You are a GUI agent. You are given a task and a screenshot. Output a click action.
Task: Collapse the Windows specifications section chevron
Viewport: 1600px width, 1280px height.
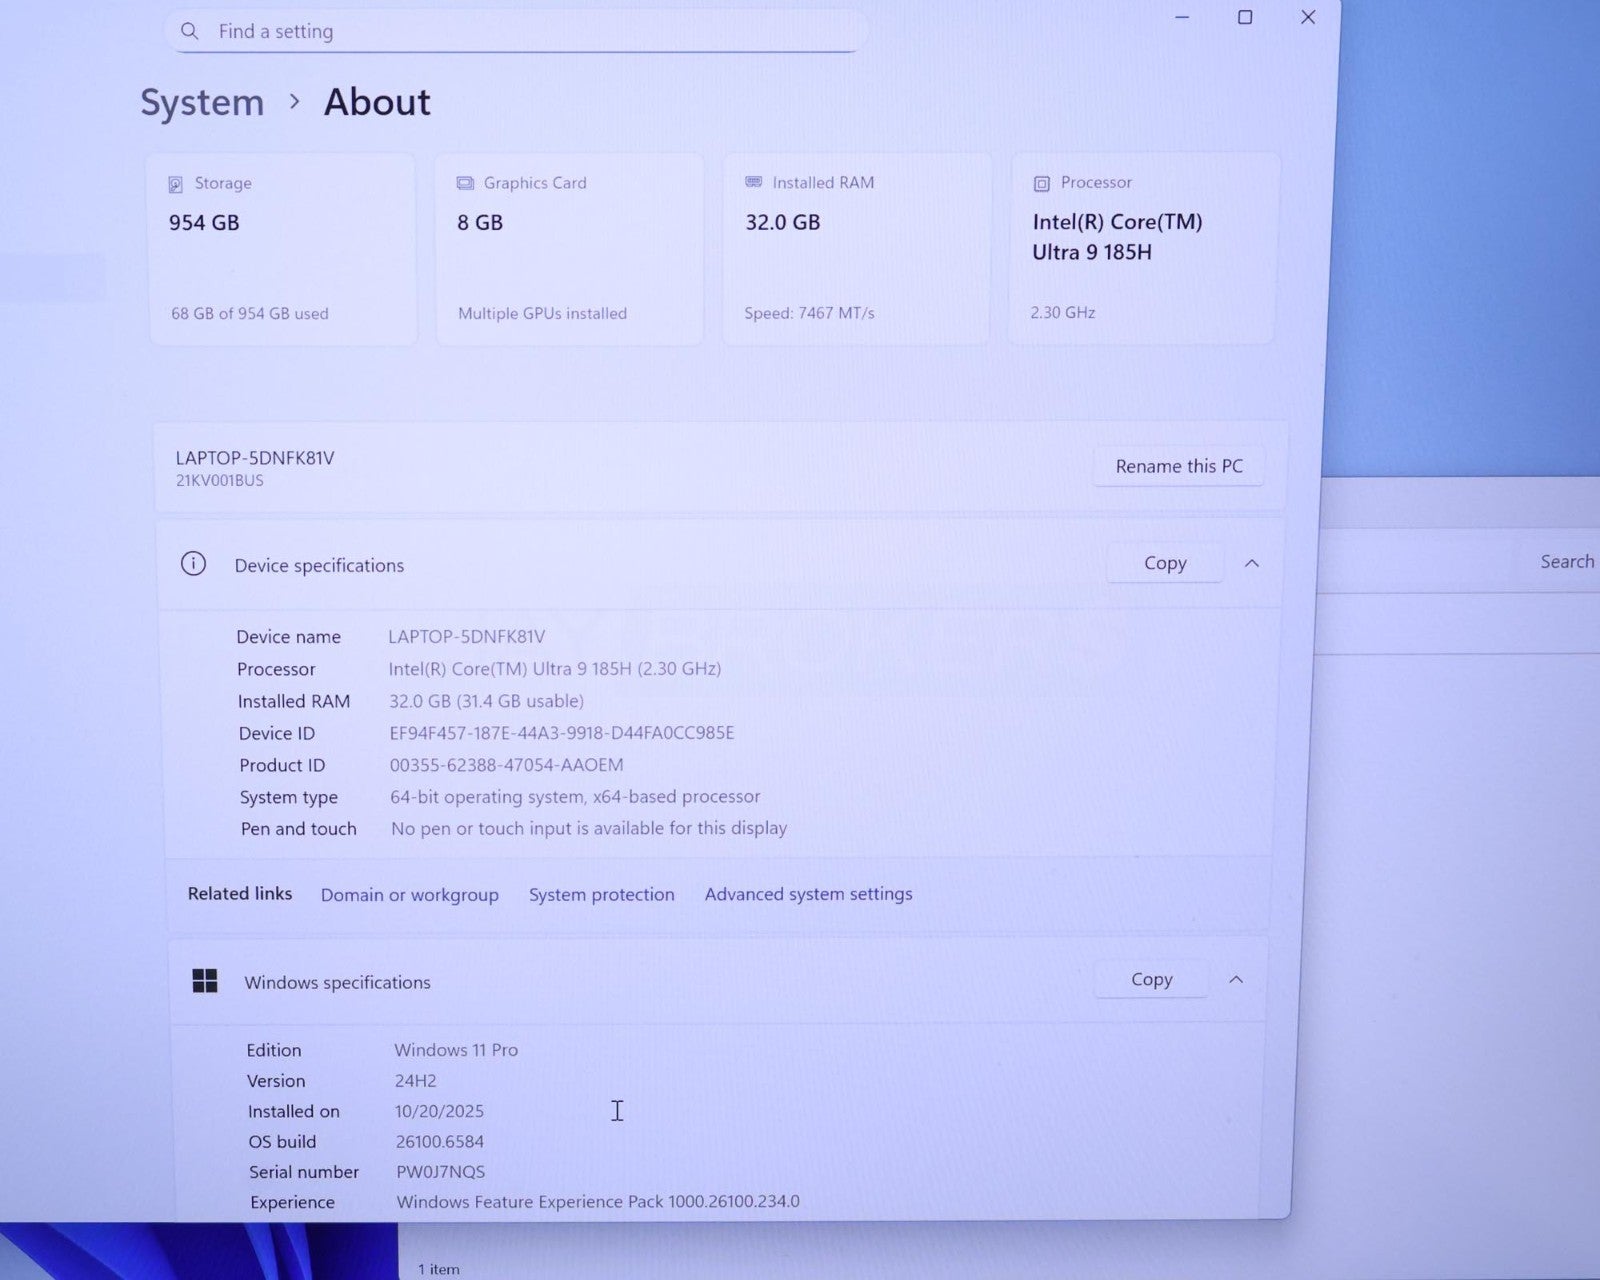1236,979
